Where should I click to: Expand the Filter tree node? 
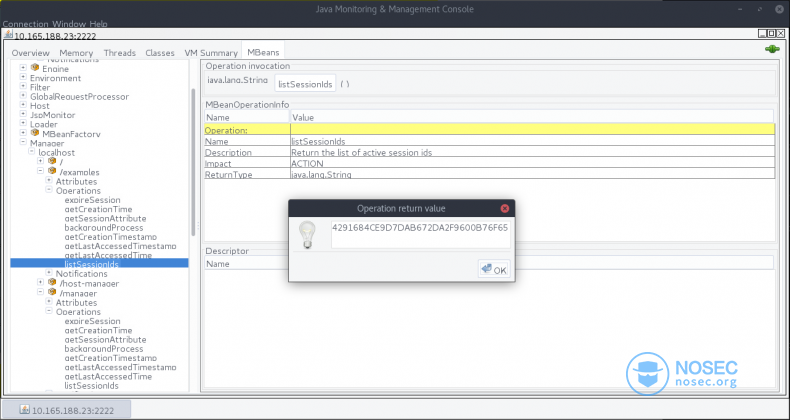tap(23, 86)
